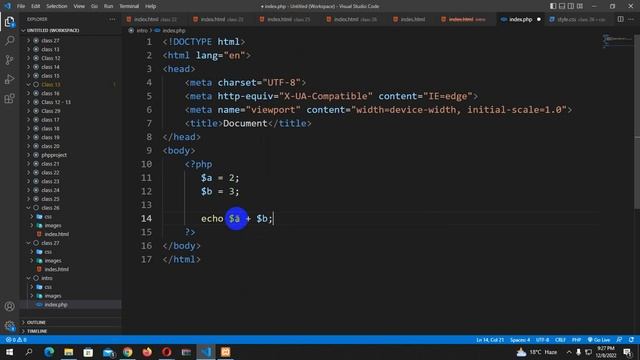Viewport: 640px width, 360px height.
Task: Open the customize layout icon
Action: pos(580,6)
